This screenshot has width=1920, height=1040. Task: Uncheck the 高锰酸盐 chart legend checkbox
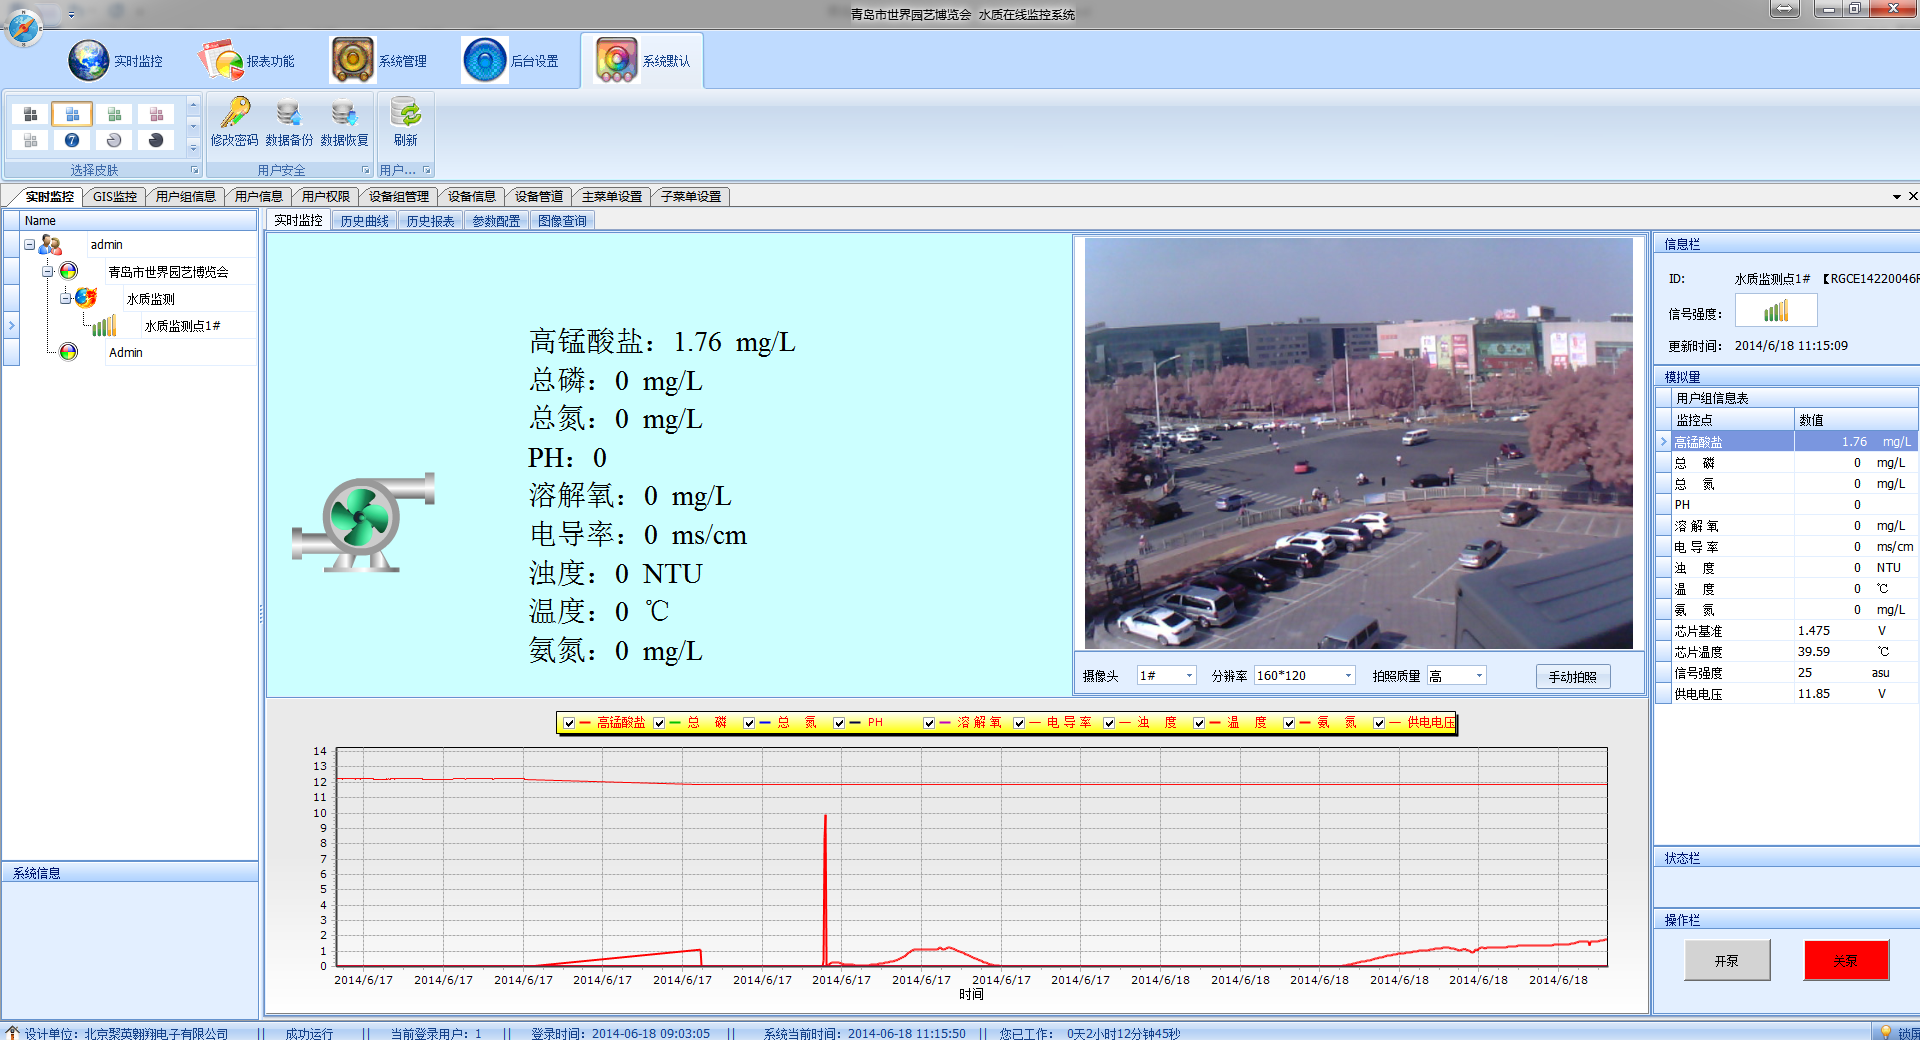(x=569, y=723)
